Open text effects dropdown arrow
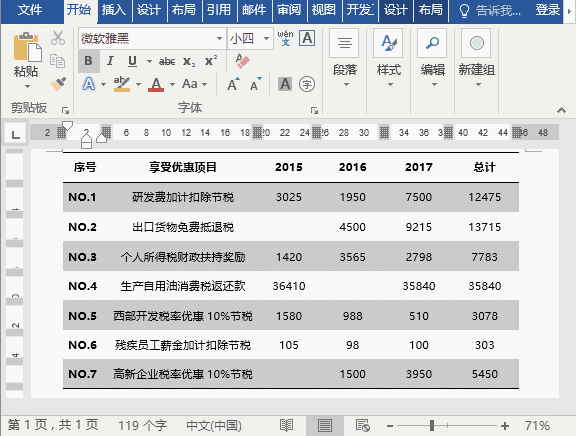This screenshot has width=576, height=436. tap(103, 84)
